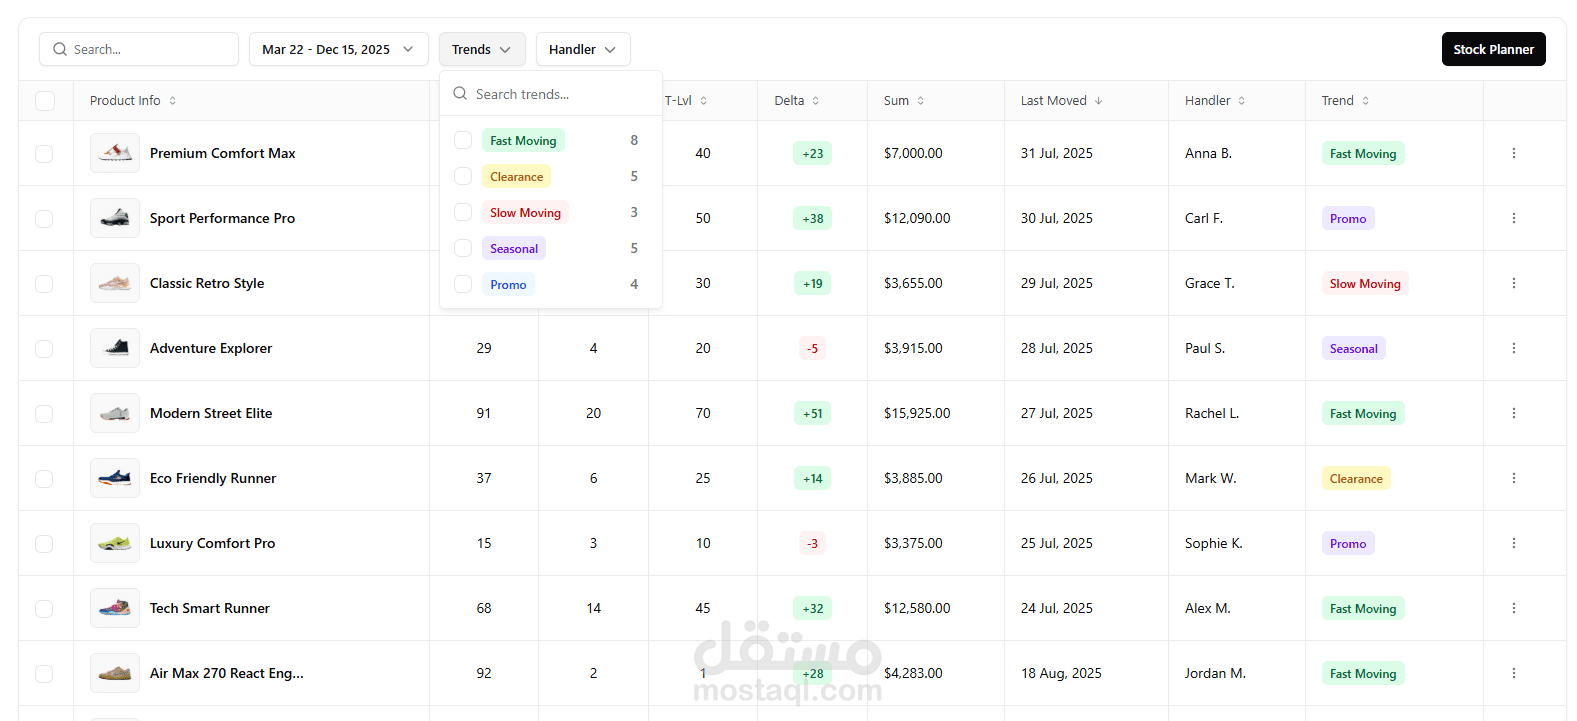Choose Clearance label in trends list

[516, 177]
